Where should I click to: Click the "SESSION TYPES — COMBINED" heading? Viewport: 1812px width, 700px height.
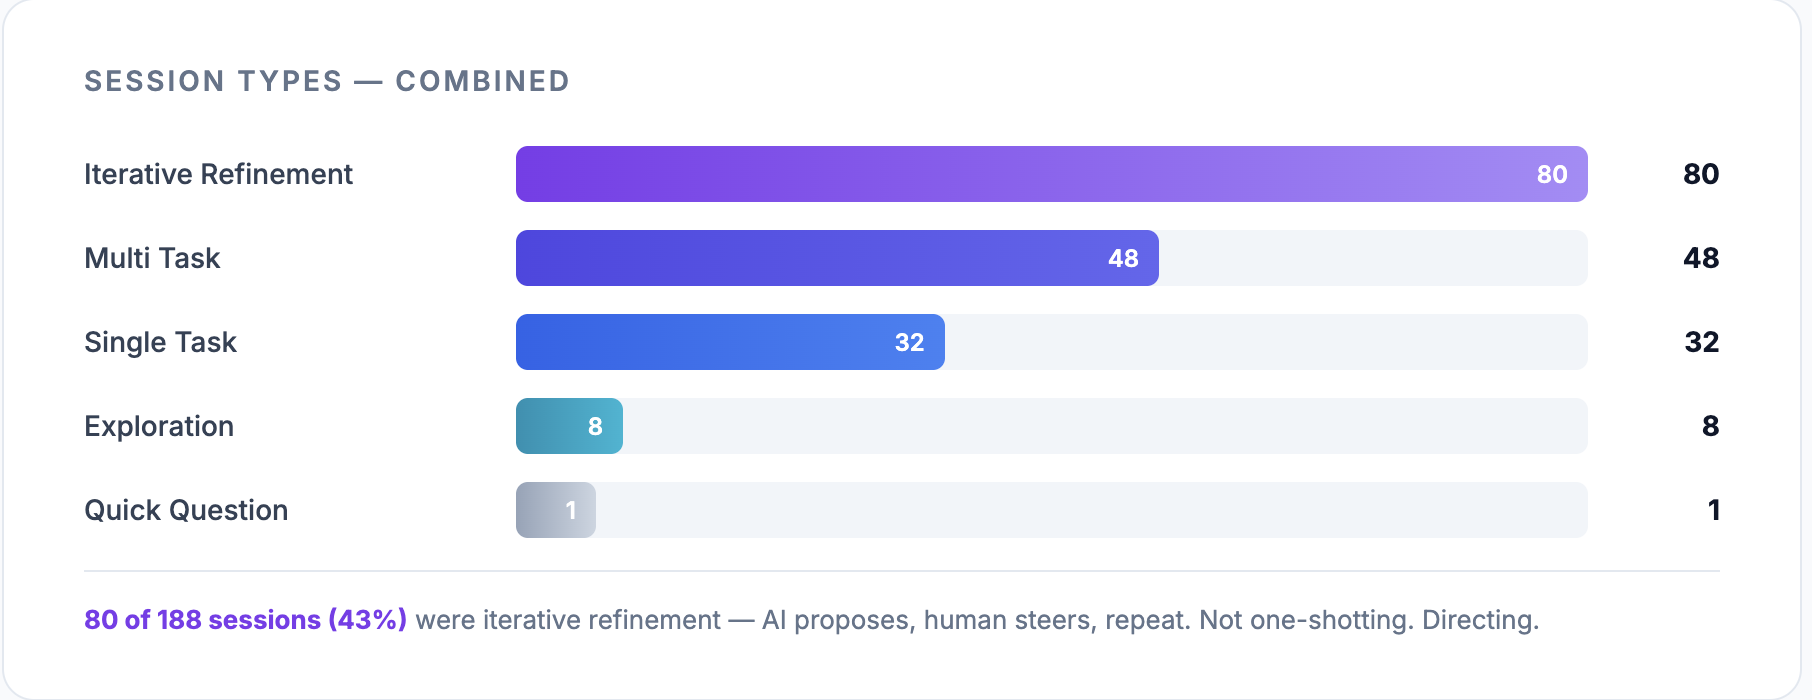326,81
